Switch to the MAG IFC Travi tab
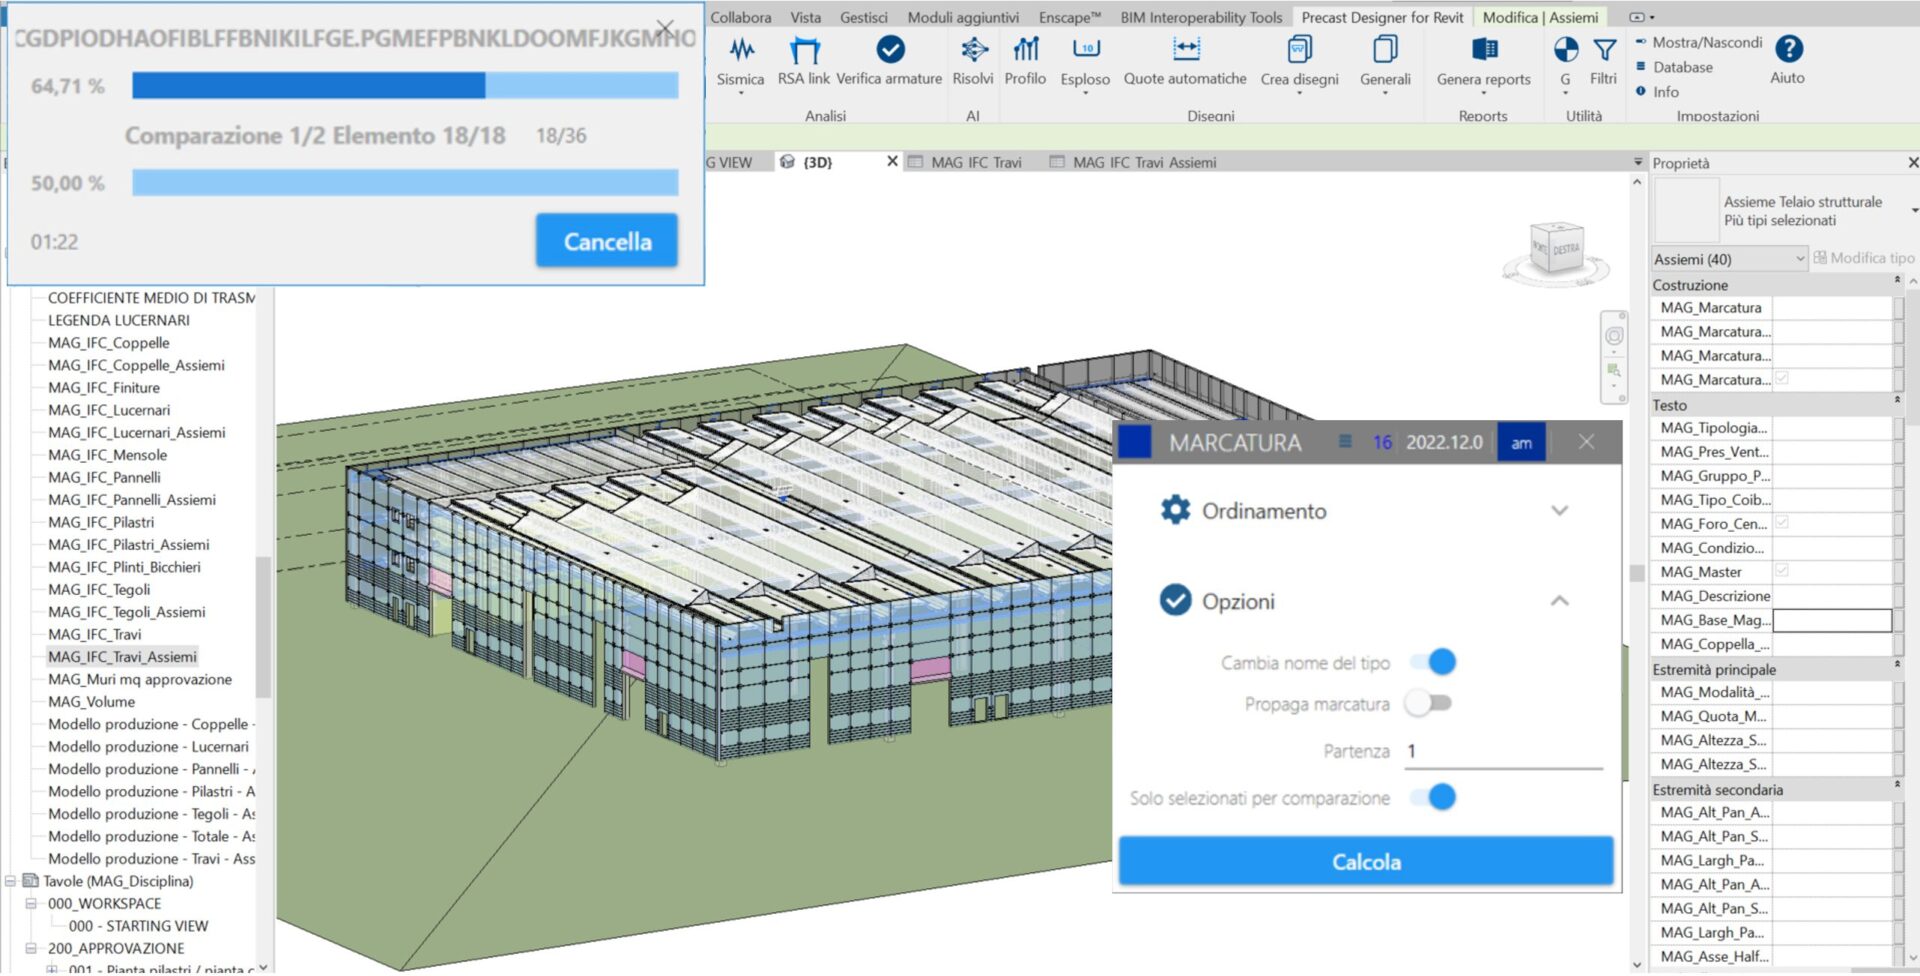Screen dimensions: 1920x976 [x=975, y=161]
